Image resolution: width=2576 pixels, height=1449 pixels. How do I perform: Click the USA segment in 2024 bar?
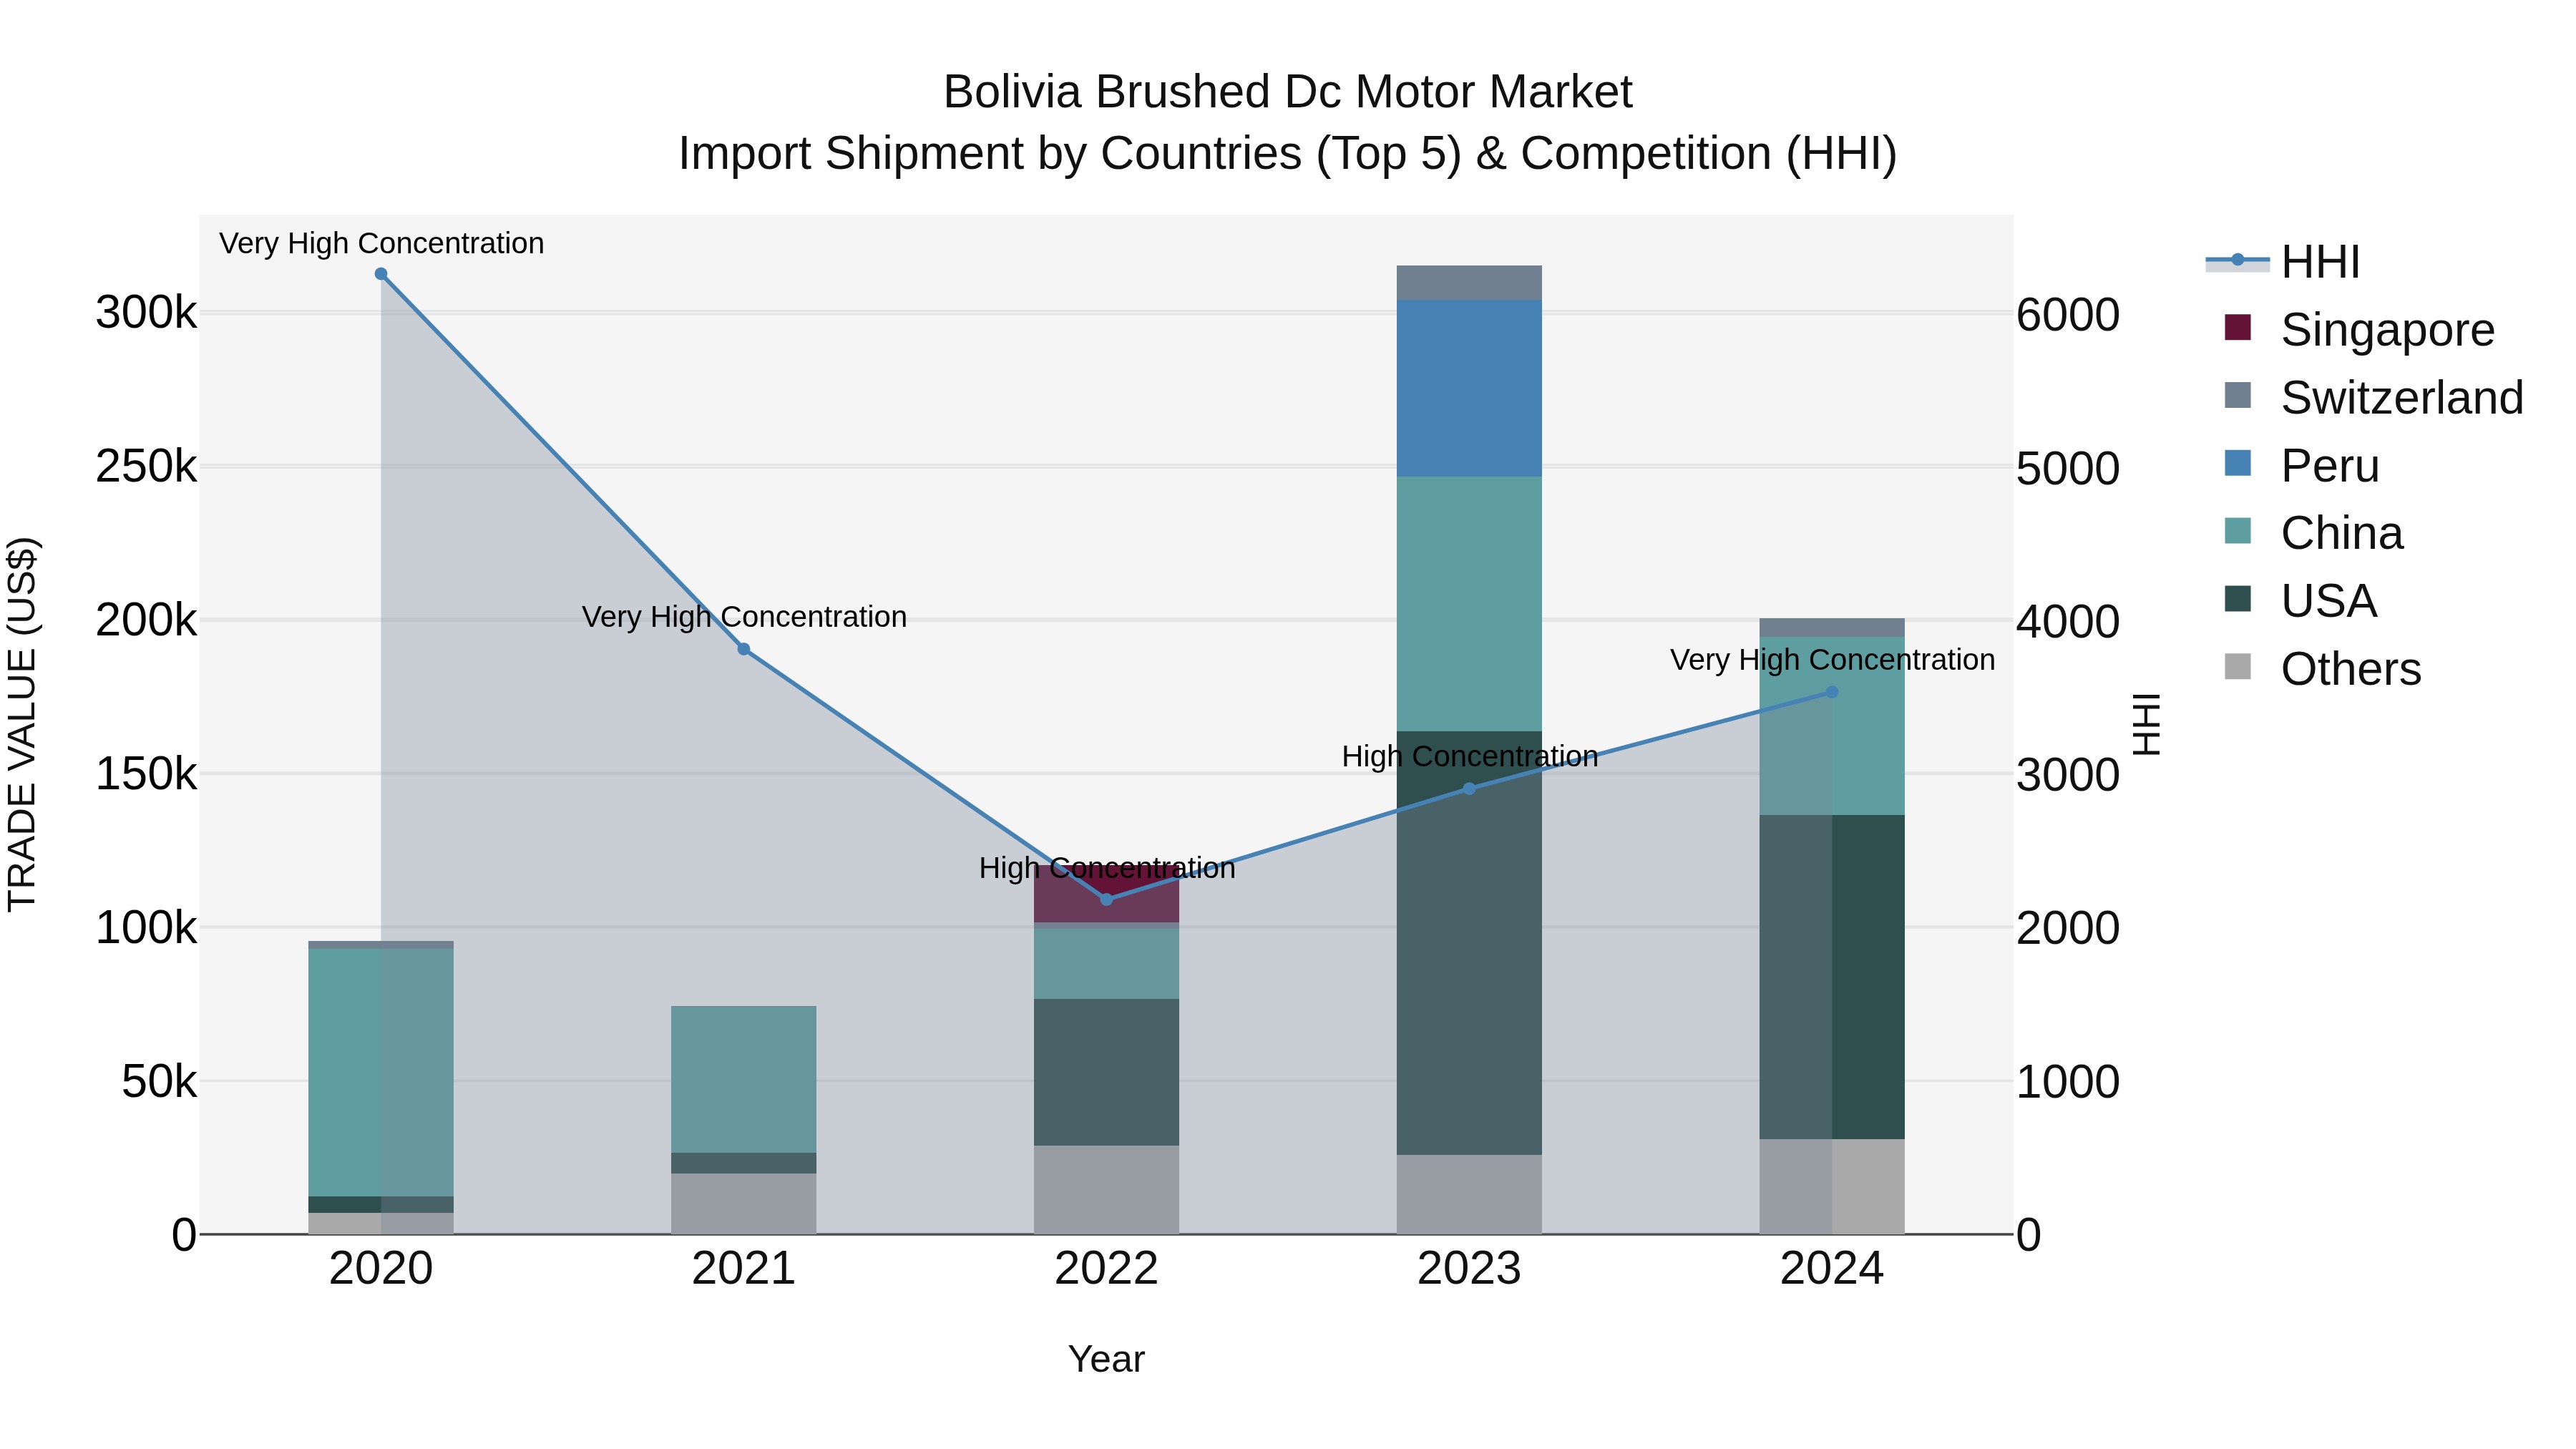tap(1832, 977)
